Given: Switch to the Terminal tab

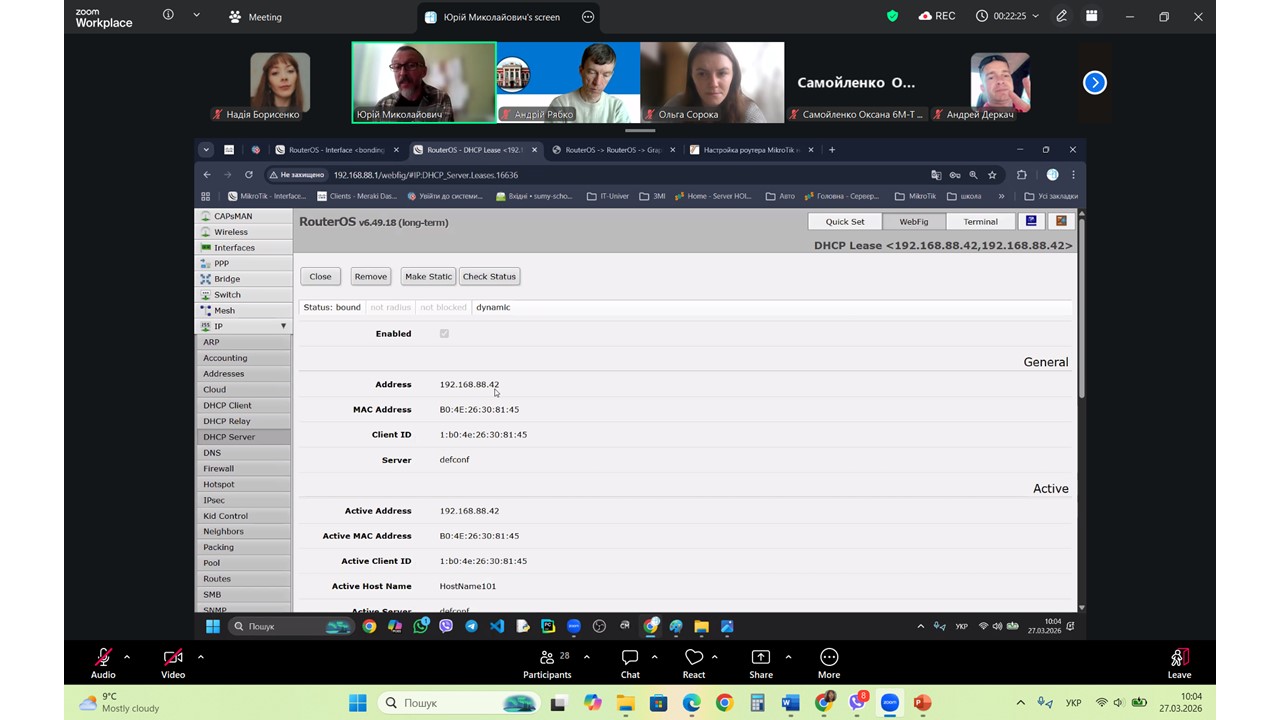Looking at the screenshot, I should click(980, 222).
